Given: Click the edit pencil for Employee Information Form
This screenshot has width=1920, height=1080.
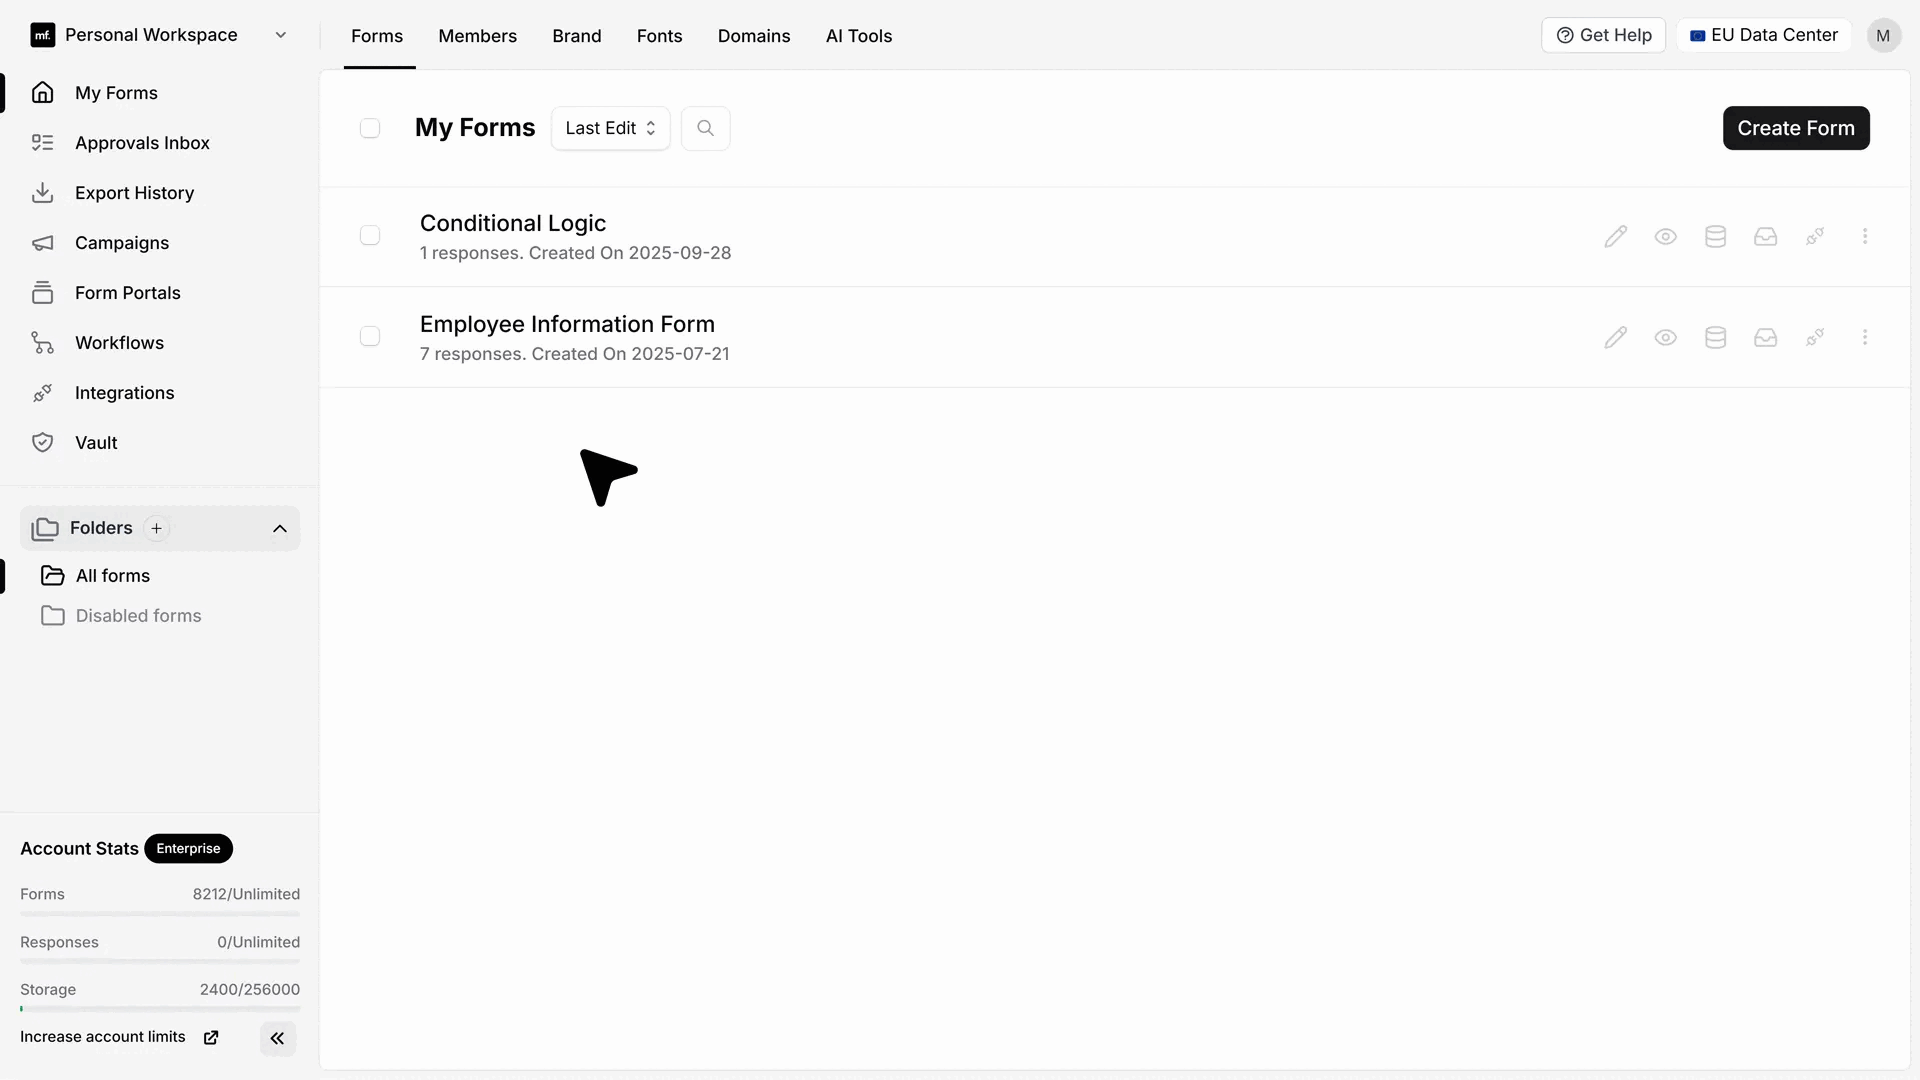Looking at the screenshot, I should (x=1615, y=337).
